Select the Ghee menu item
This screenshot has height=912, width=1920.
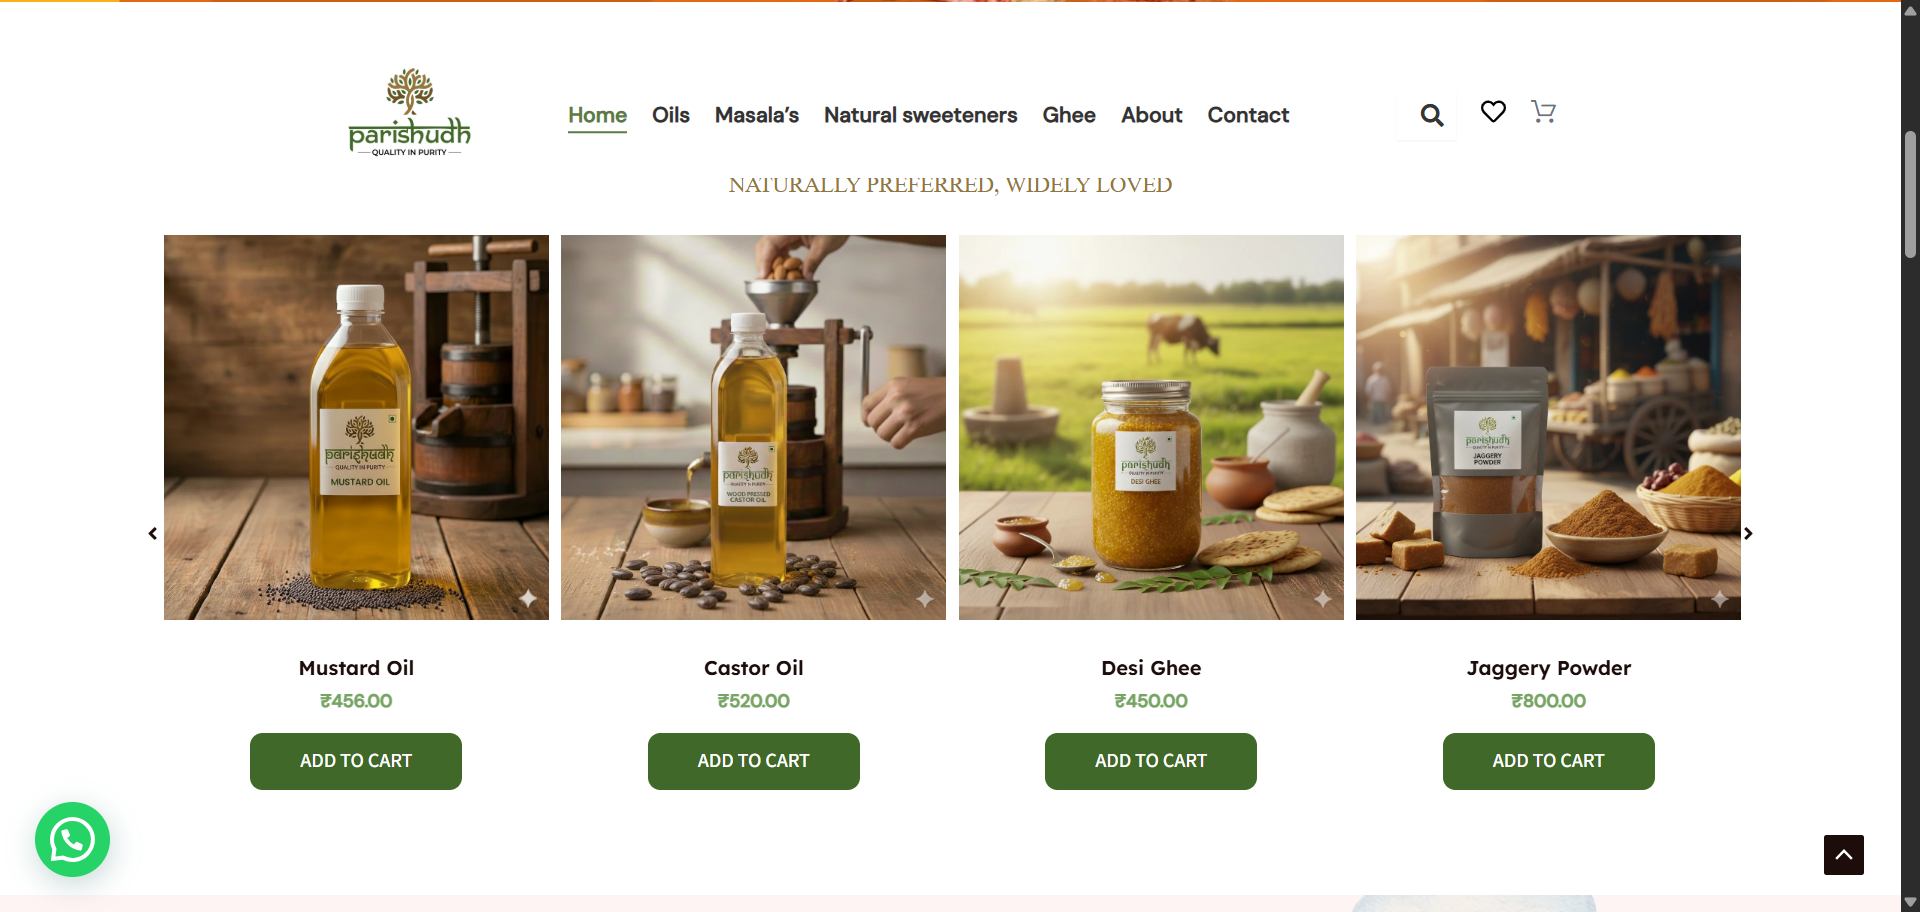point(1069,115)
